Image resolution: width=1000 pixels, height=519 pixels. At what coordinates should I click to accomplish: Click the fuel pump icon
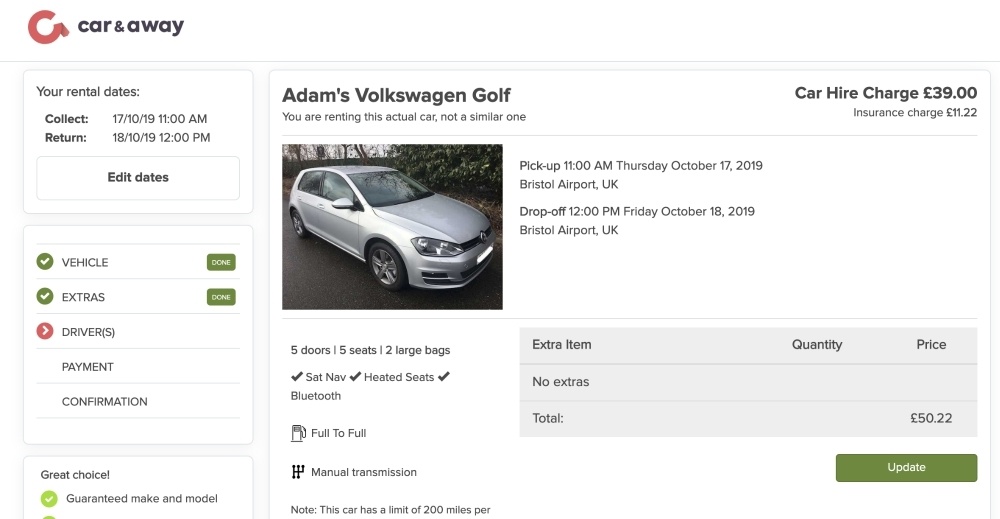coord(298,433)
